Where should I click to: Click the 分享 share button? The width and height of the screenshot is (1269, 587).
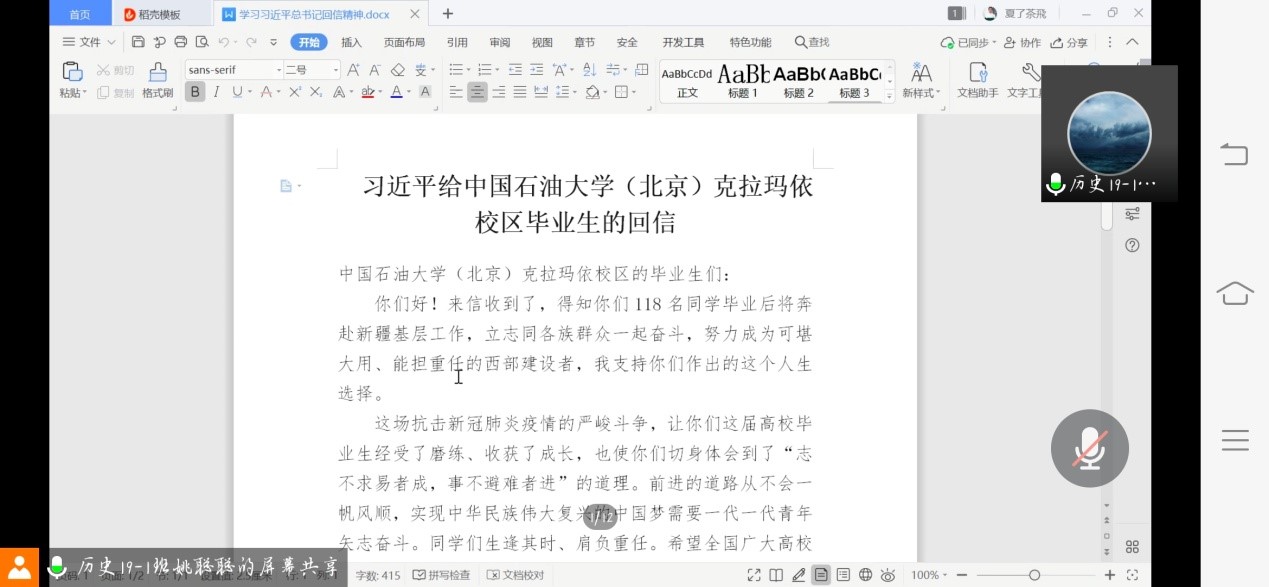click(x=1069, y=42)
